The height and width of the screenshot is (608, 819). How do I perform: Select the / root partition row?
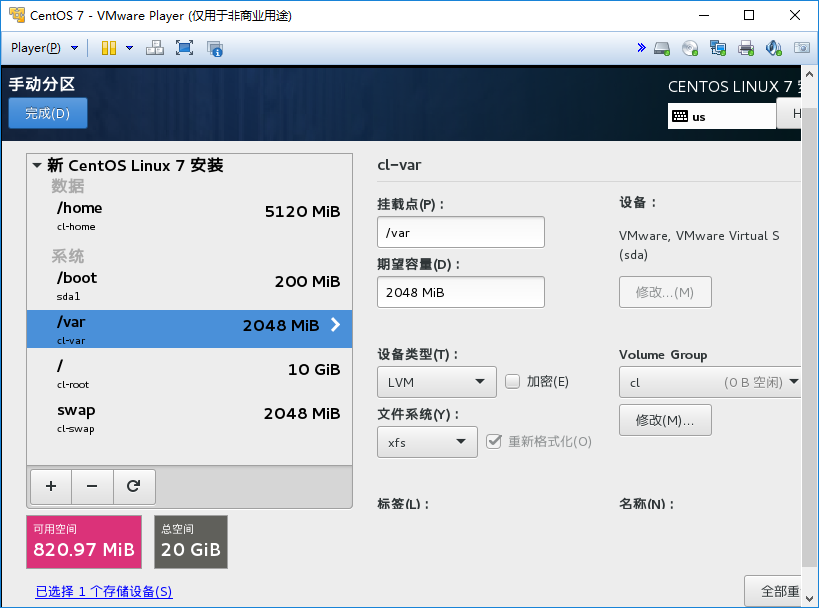190,373
